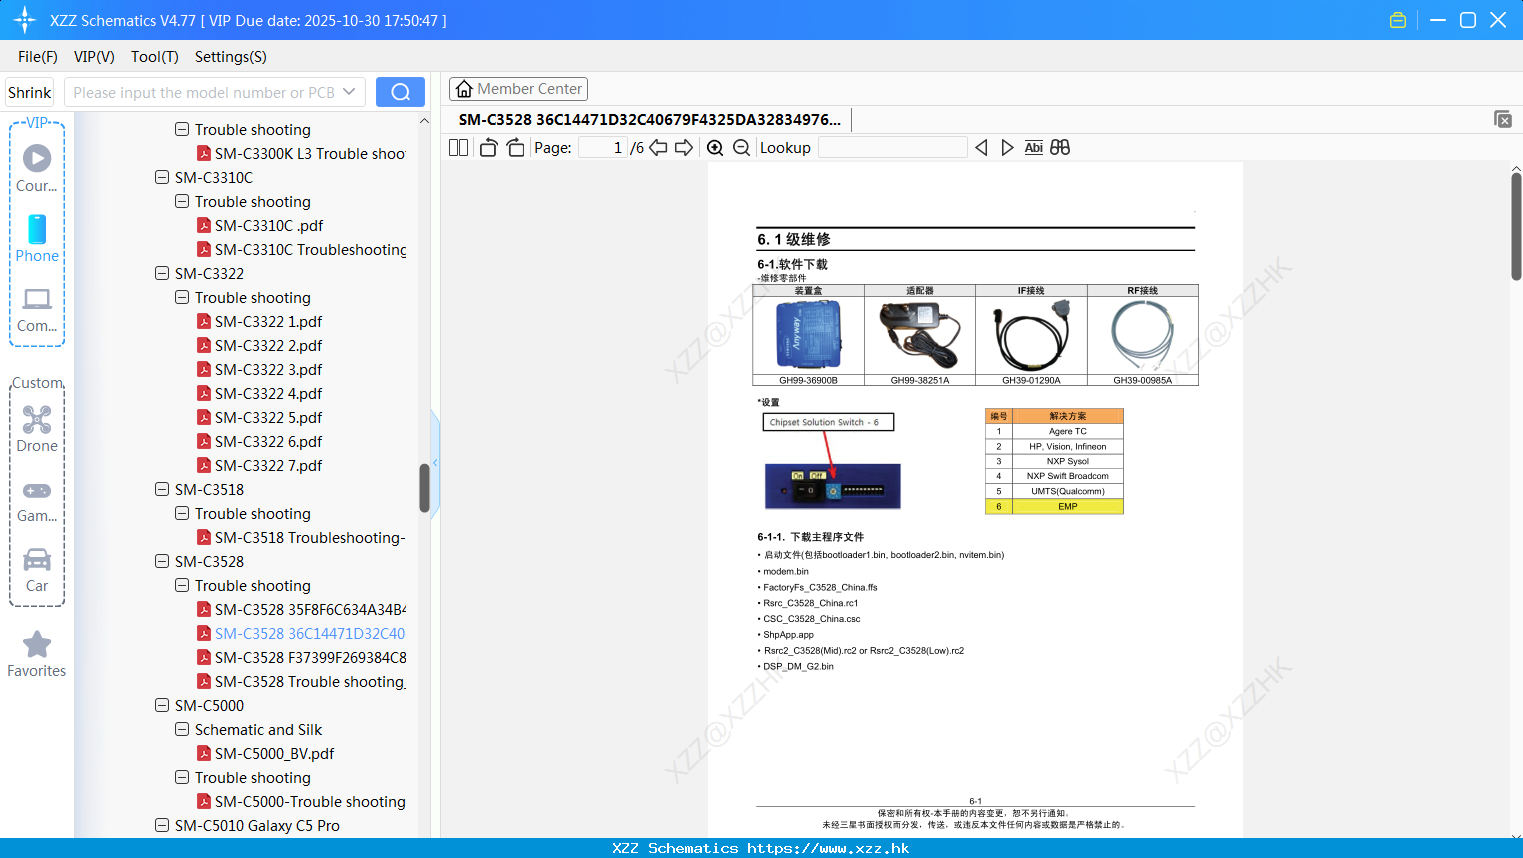Click the page number input field

[603, 147]
